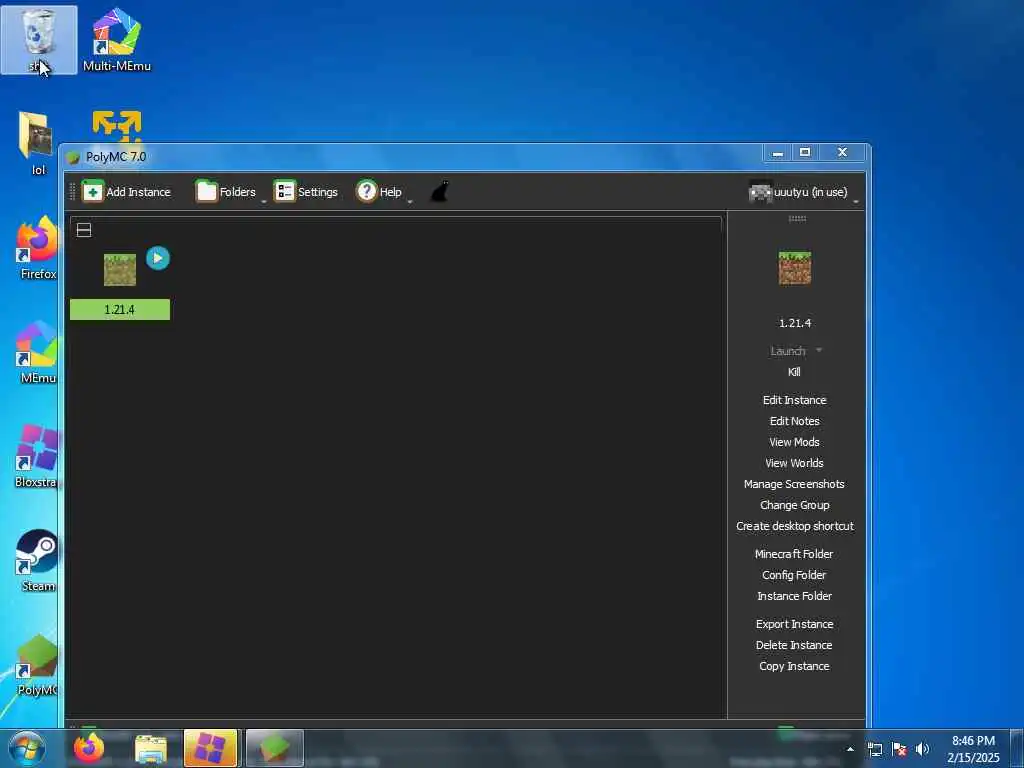The width and height of the screenshot is (1024, 768).
Task: Open Manage Screenshots
Action: tap(795, 484)
